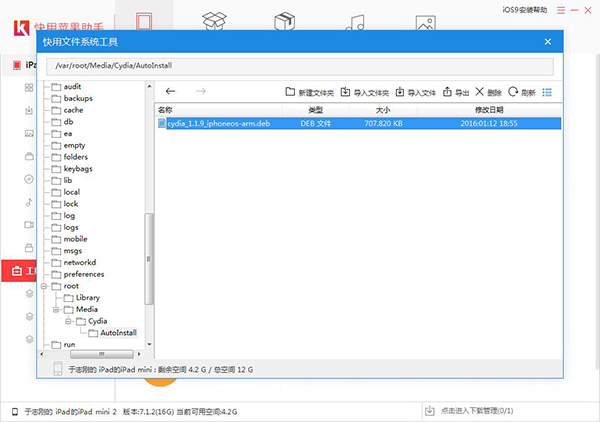Toggle the list view mode icon

(x=547, y=92)
